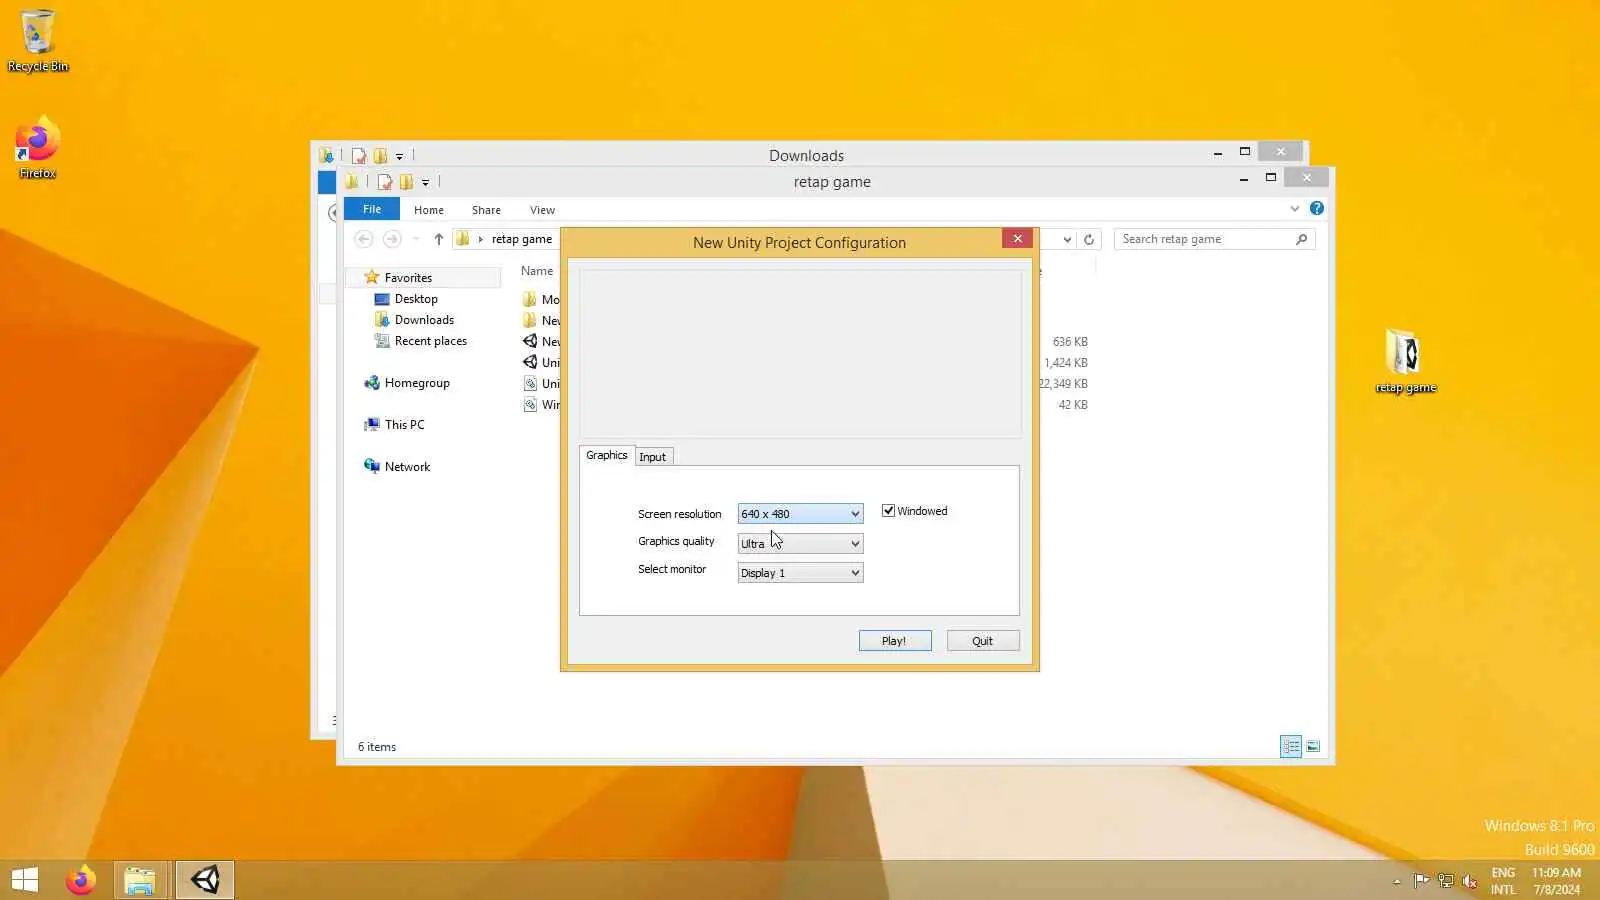Select Downloads in Favorites
The height and width of the screenshot is (900, 1600).
click(424, 320)
